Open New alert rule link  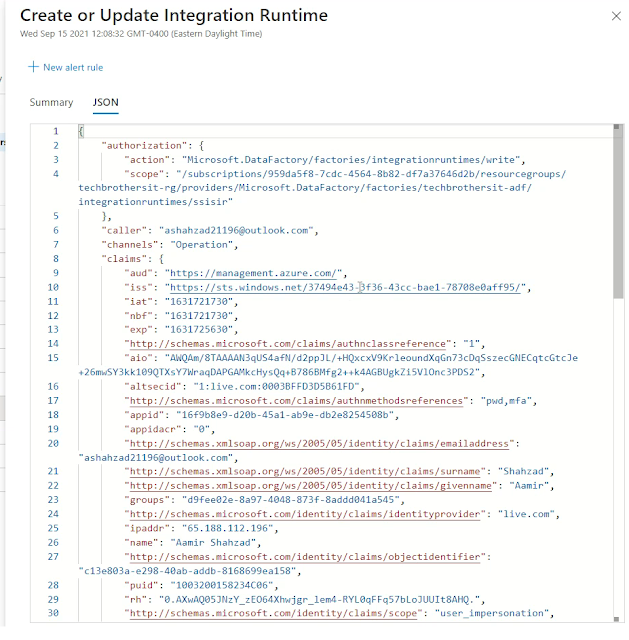pos(73,68)
